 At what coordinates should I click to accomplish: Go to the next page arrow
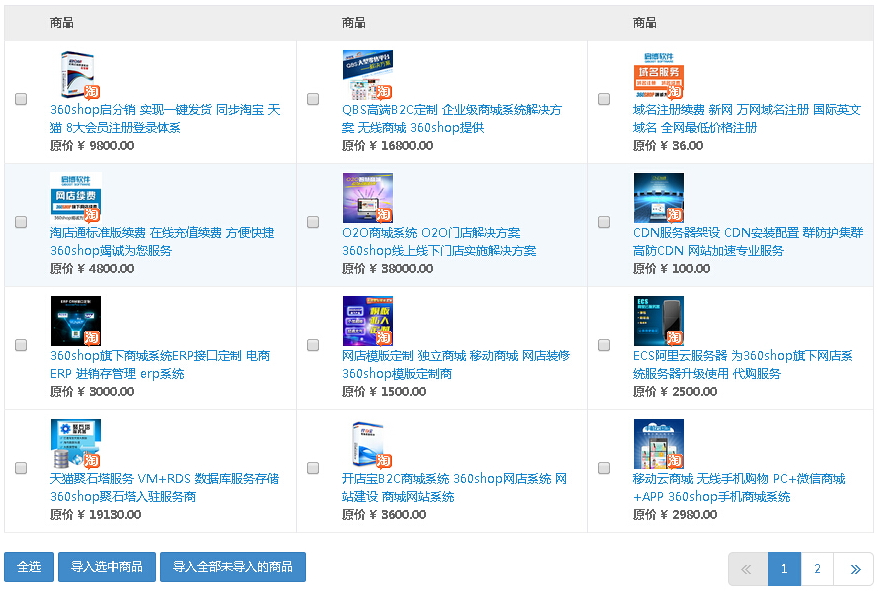tap(854, 569)
